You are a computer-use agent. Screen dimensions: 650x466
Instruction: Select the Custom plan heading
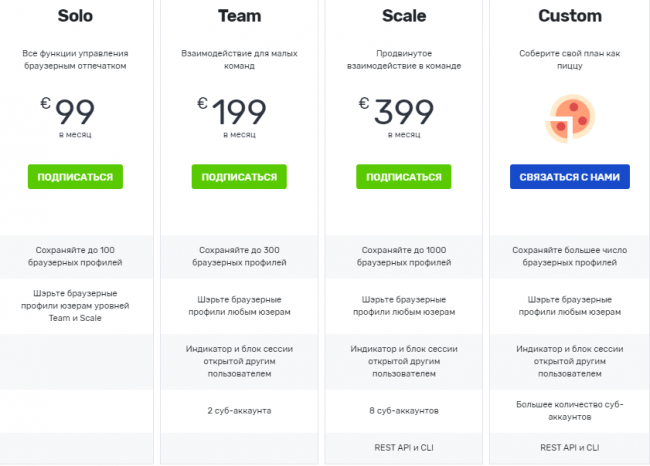coord(569,16)
